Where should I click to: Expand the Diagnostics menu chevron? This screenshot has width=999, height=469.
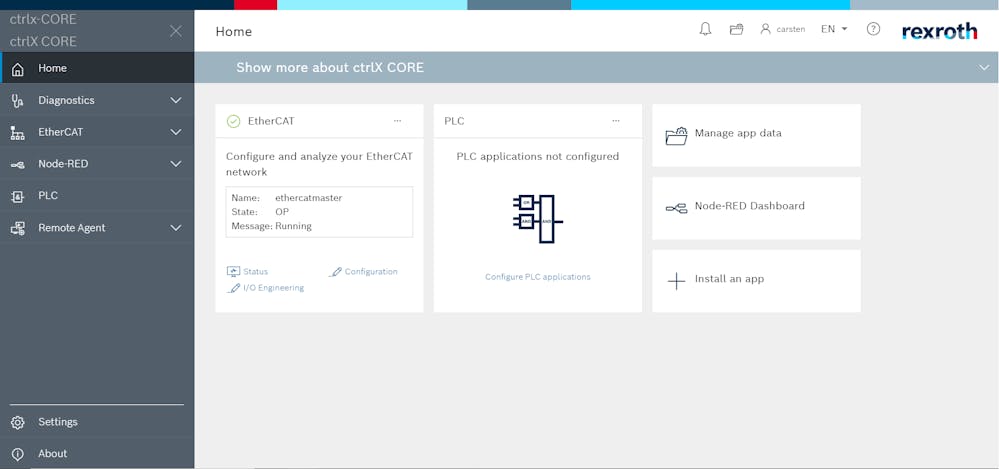coord(176,100)
